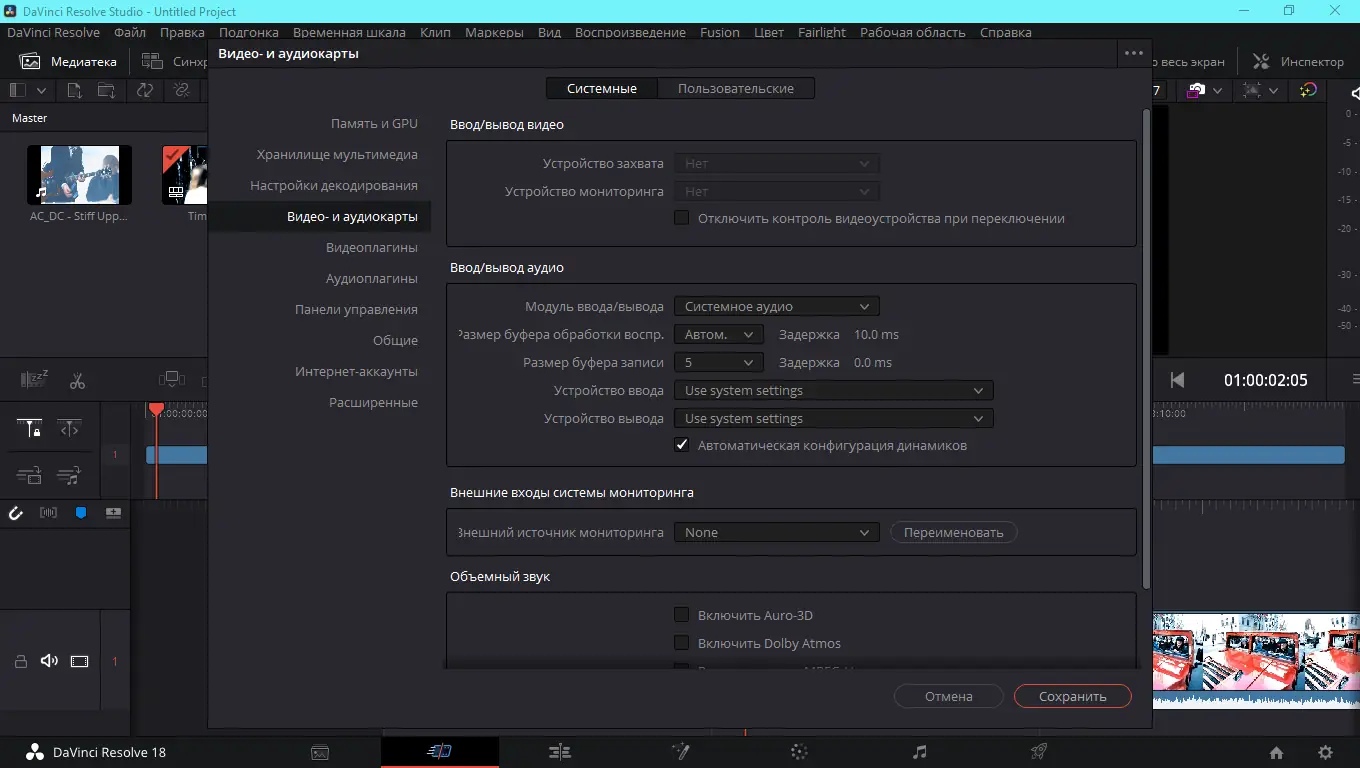
Task: Toggle the magnet snapping icon
Action: click(x=16, y=513)
